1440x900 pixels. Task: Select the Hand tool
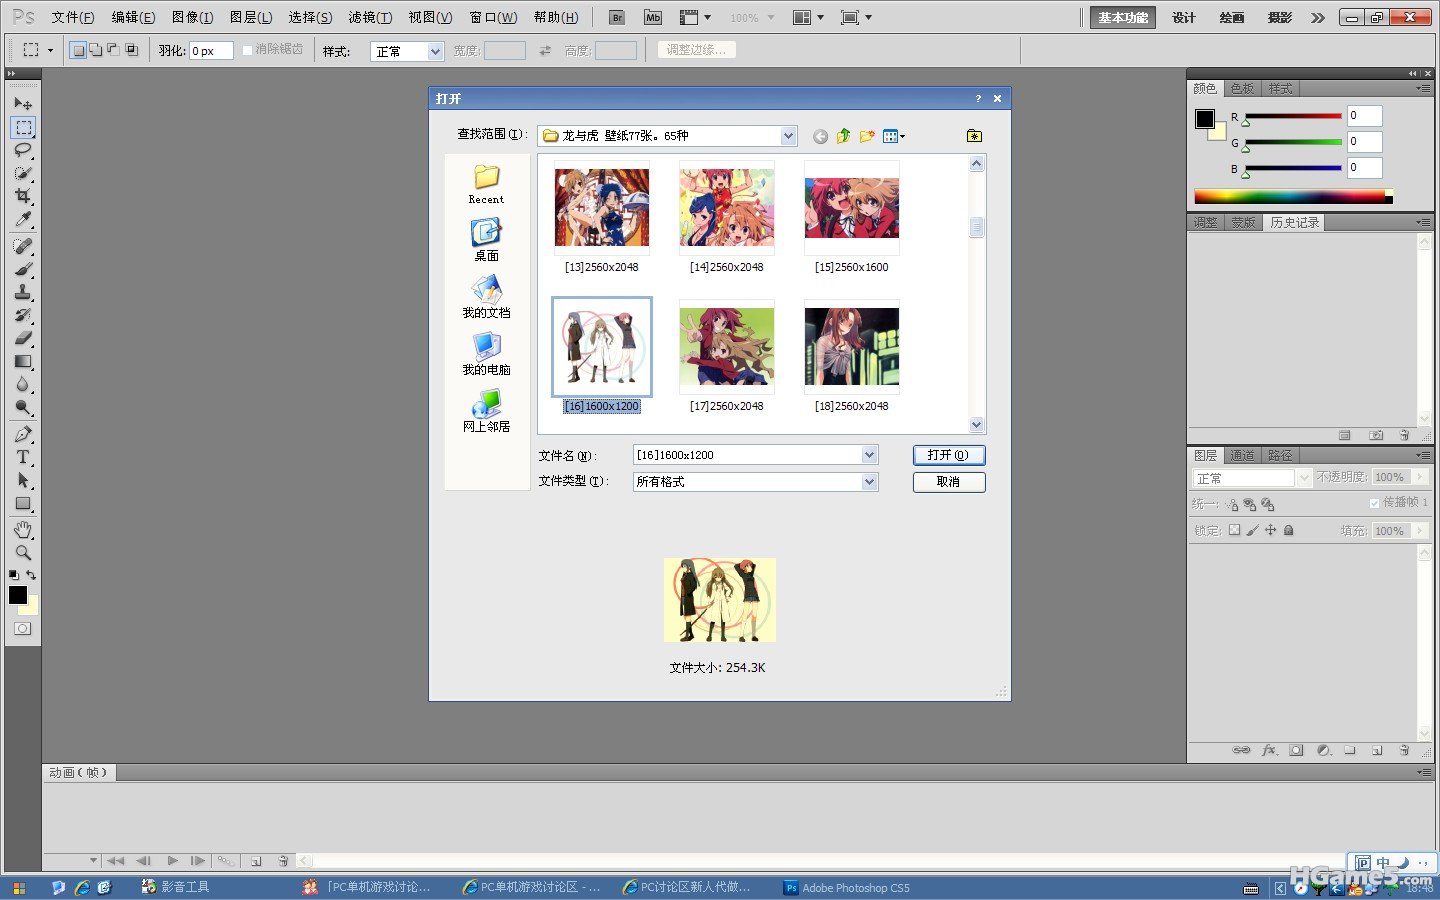(x=23, y=529)
